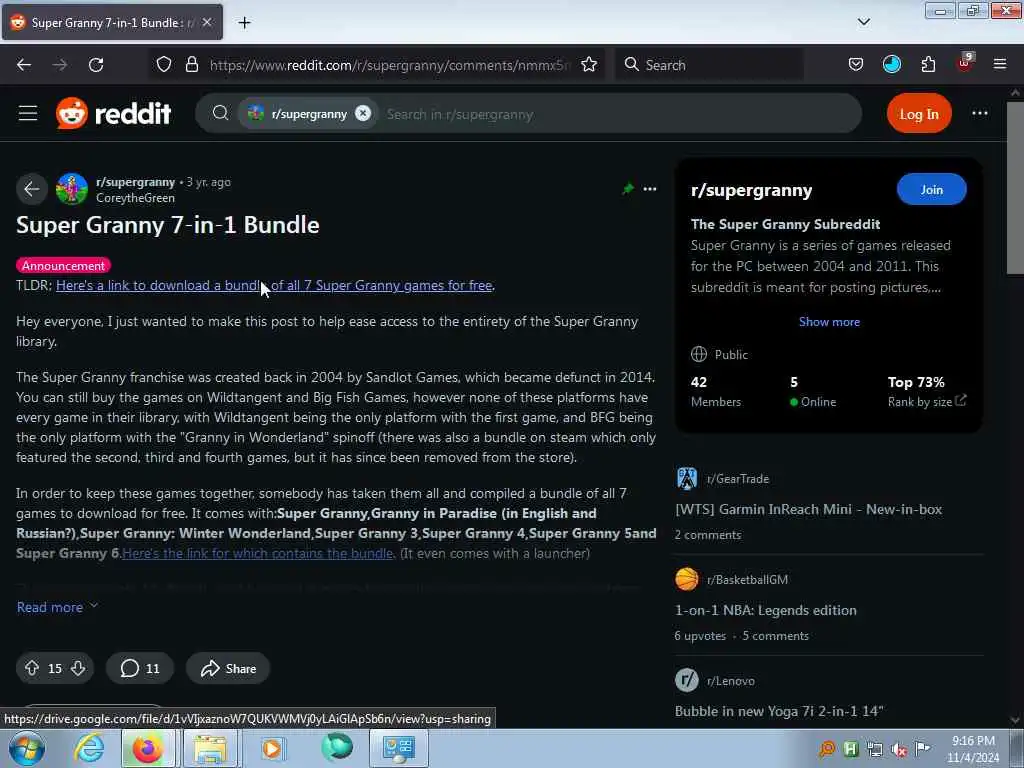Open Reddit side navigation hamburger

(x=27, y=114)
